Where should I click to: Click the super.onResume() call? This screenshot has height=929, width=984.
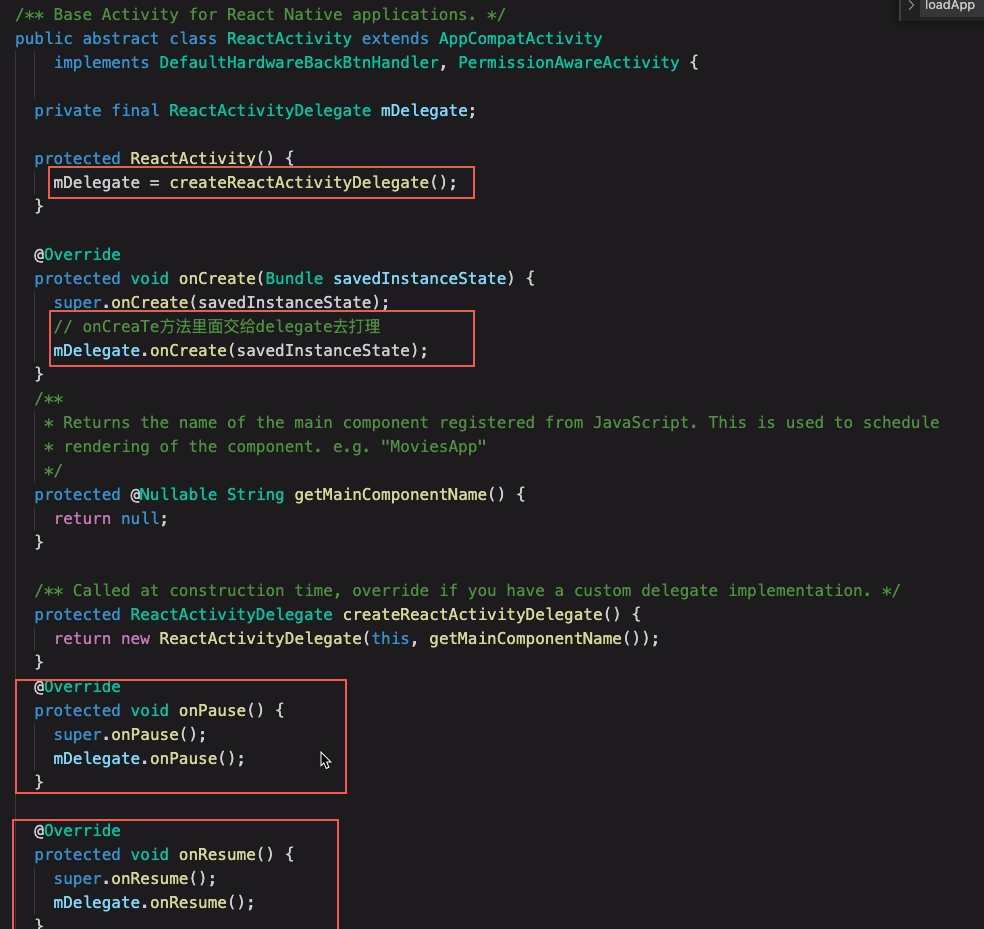(135, 879)
